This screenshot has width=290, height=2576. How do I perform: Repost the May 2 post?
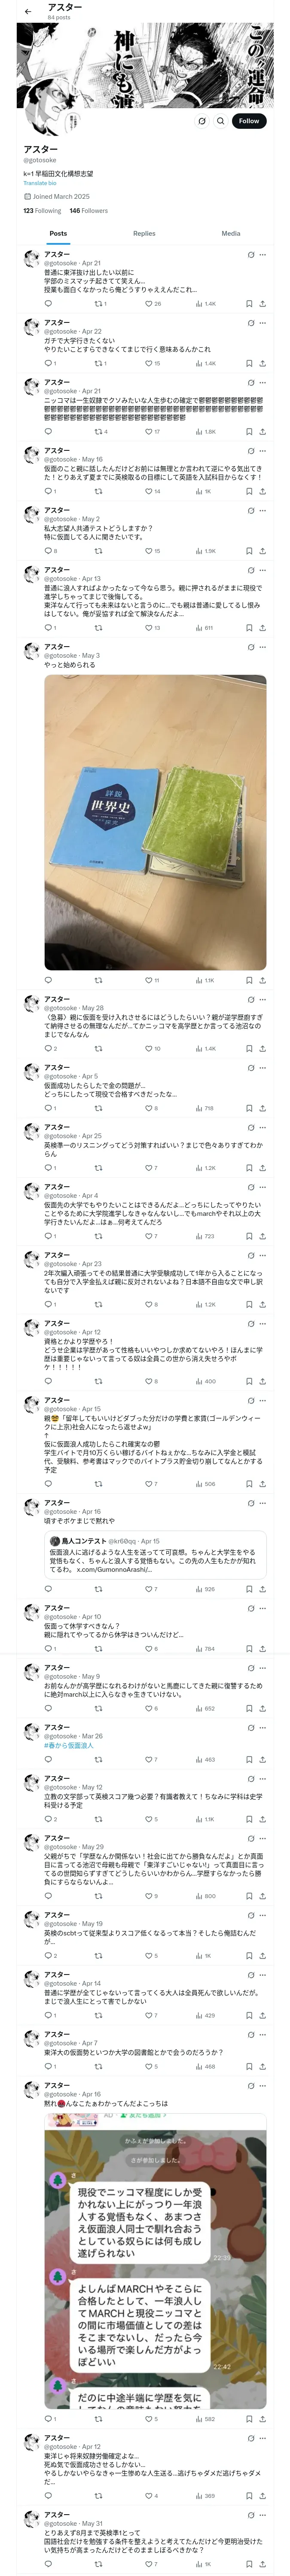[98, 551]
